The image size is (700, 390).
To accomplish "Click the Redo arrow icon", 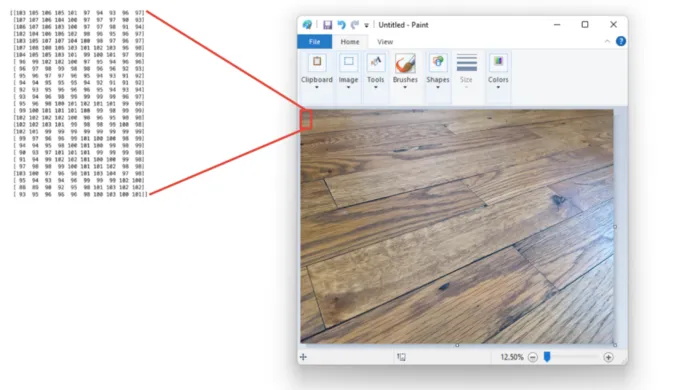I will [355, 25].
